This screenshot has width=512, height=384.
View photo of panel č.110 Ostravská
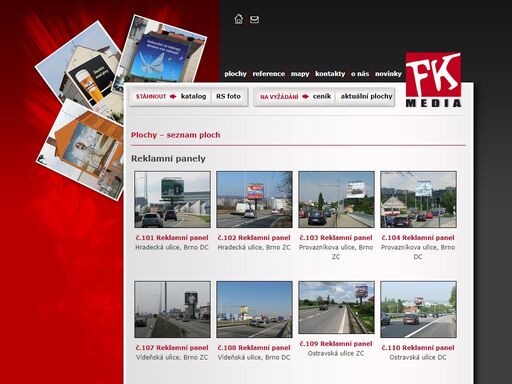coord(418,309)
